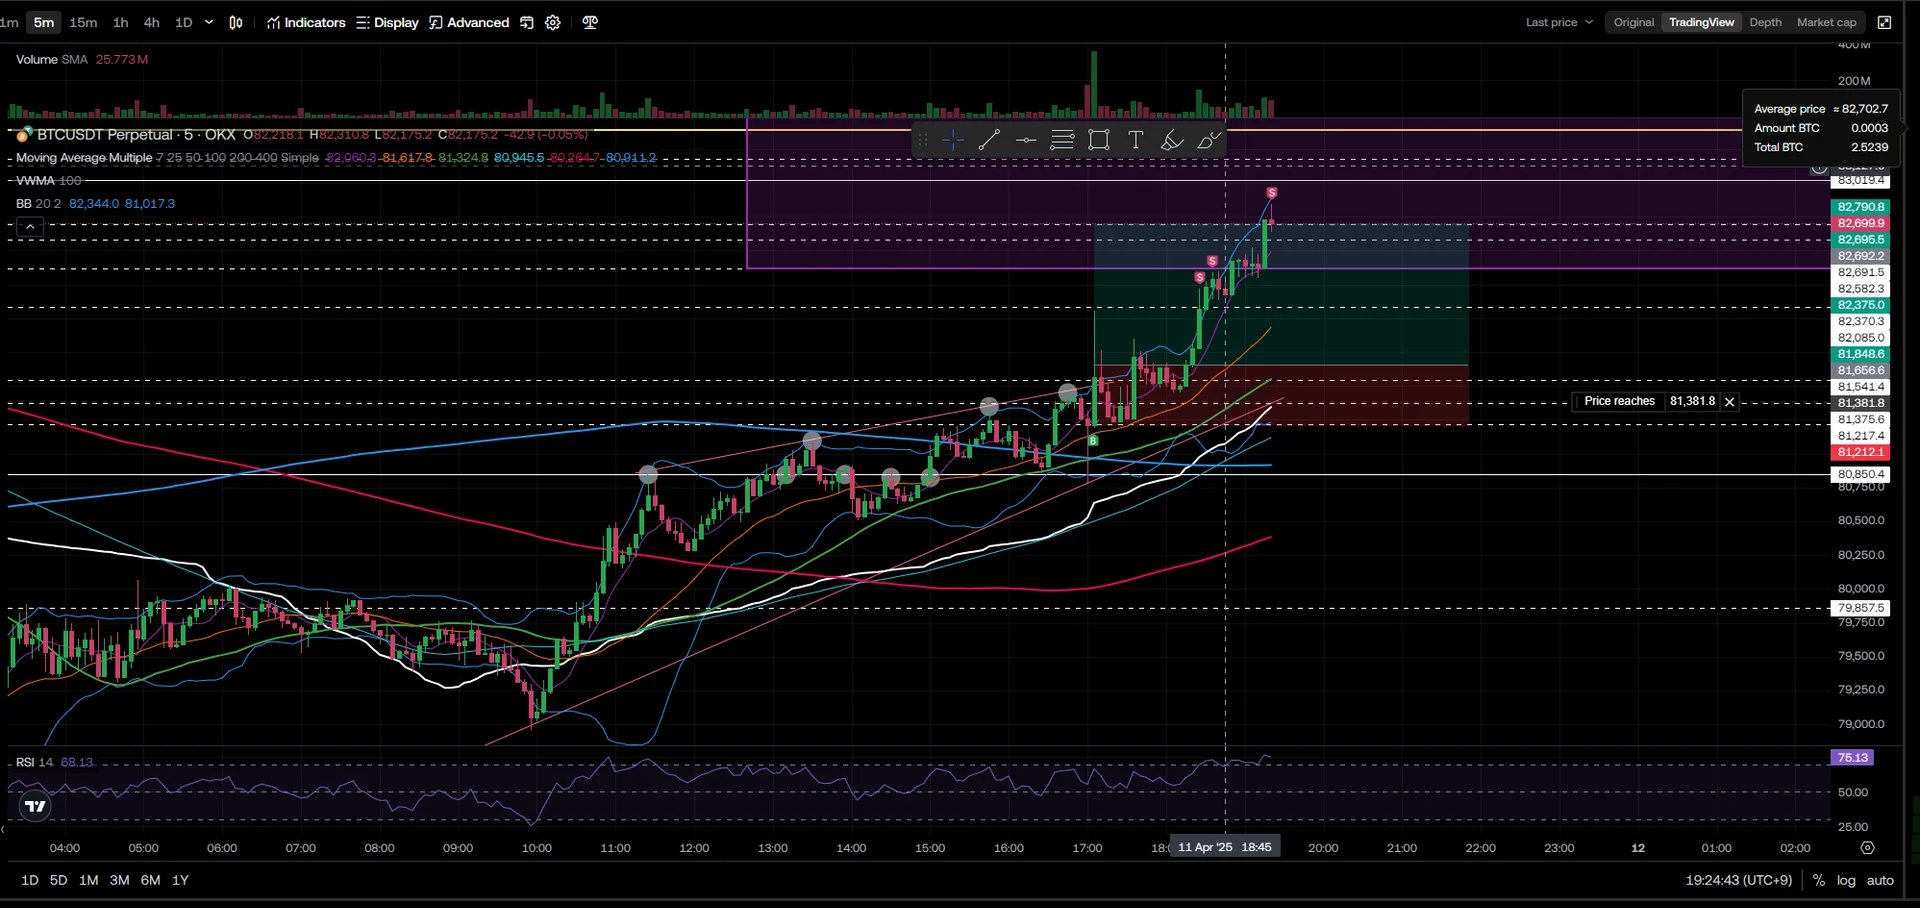Image resolution: width=1920 pixels, height=908 pixels.
Task: Select the eraser remove drawings tool
Action: click(1208, 141)
